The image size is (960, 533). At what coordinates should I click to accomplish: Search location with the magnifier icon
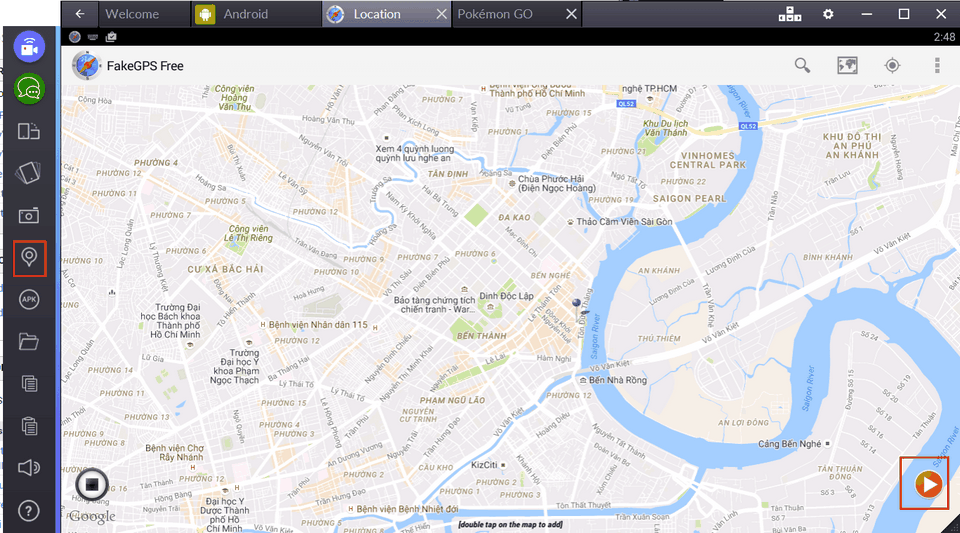click(802, 65)
